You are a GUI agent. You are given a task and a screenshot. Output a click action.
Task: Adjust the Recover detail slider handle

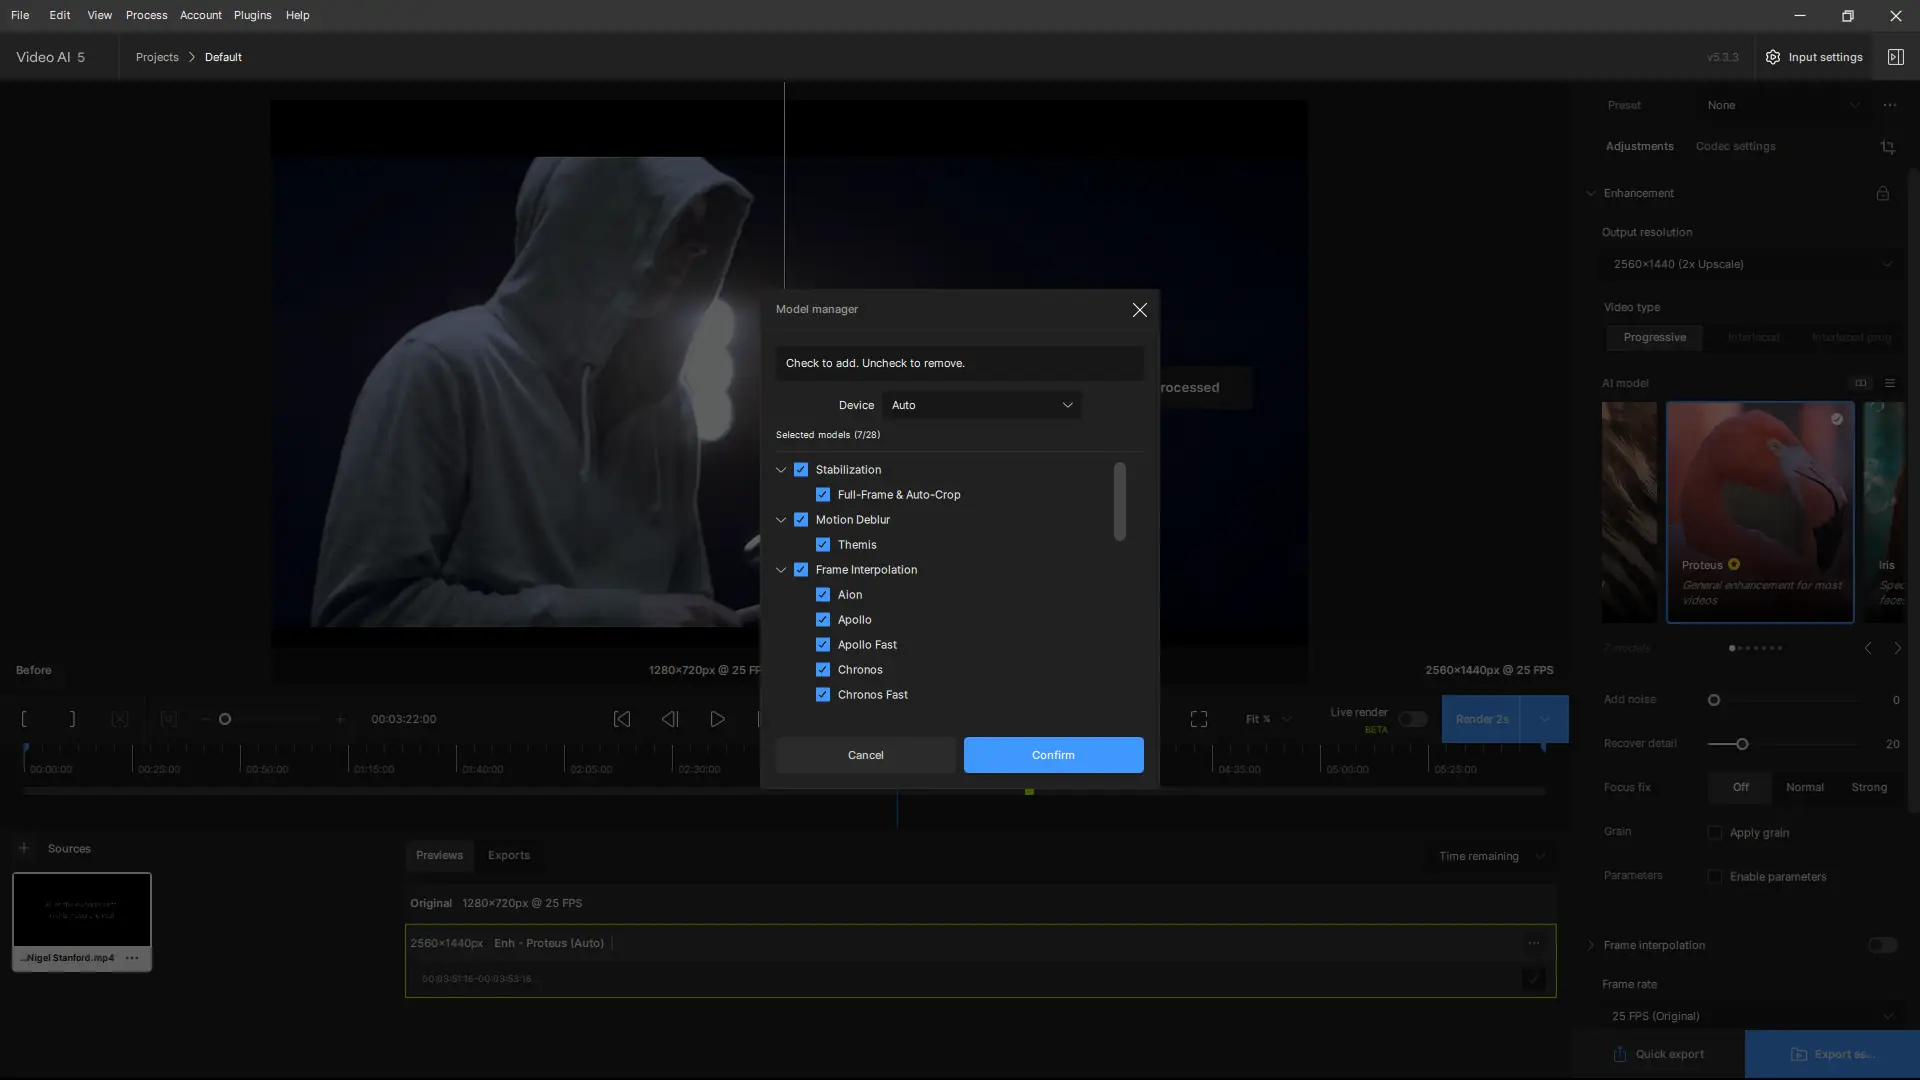tap(1742, 744)
